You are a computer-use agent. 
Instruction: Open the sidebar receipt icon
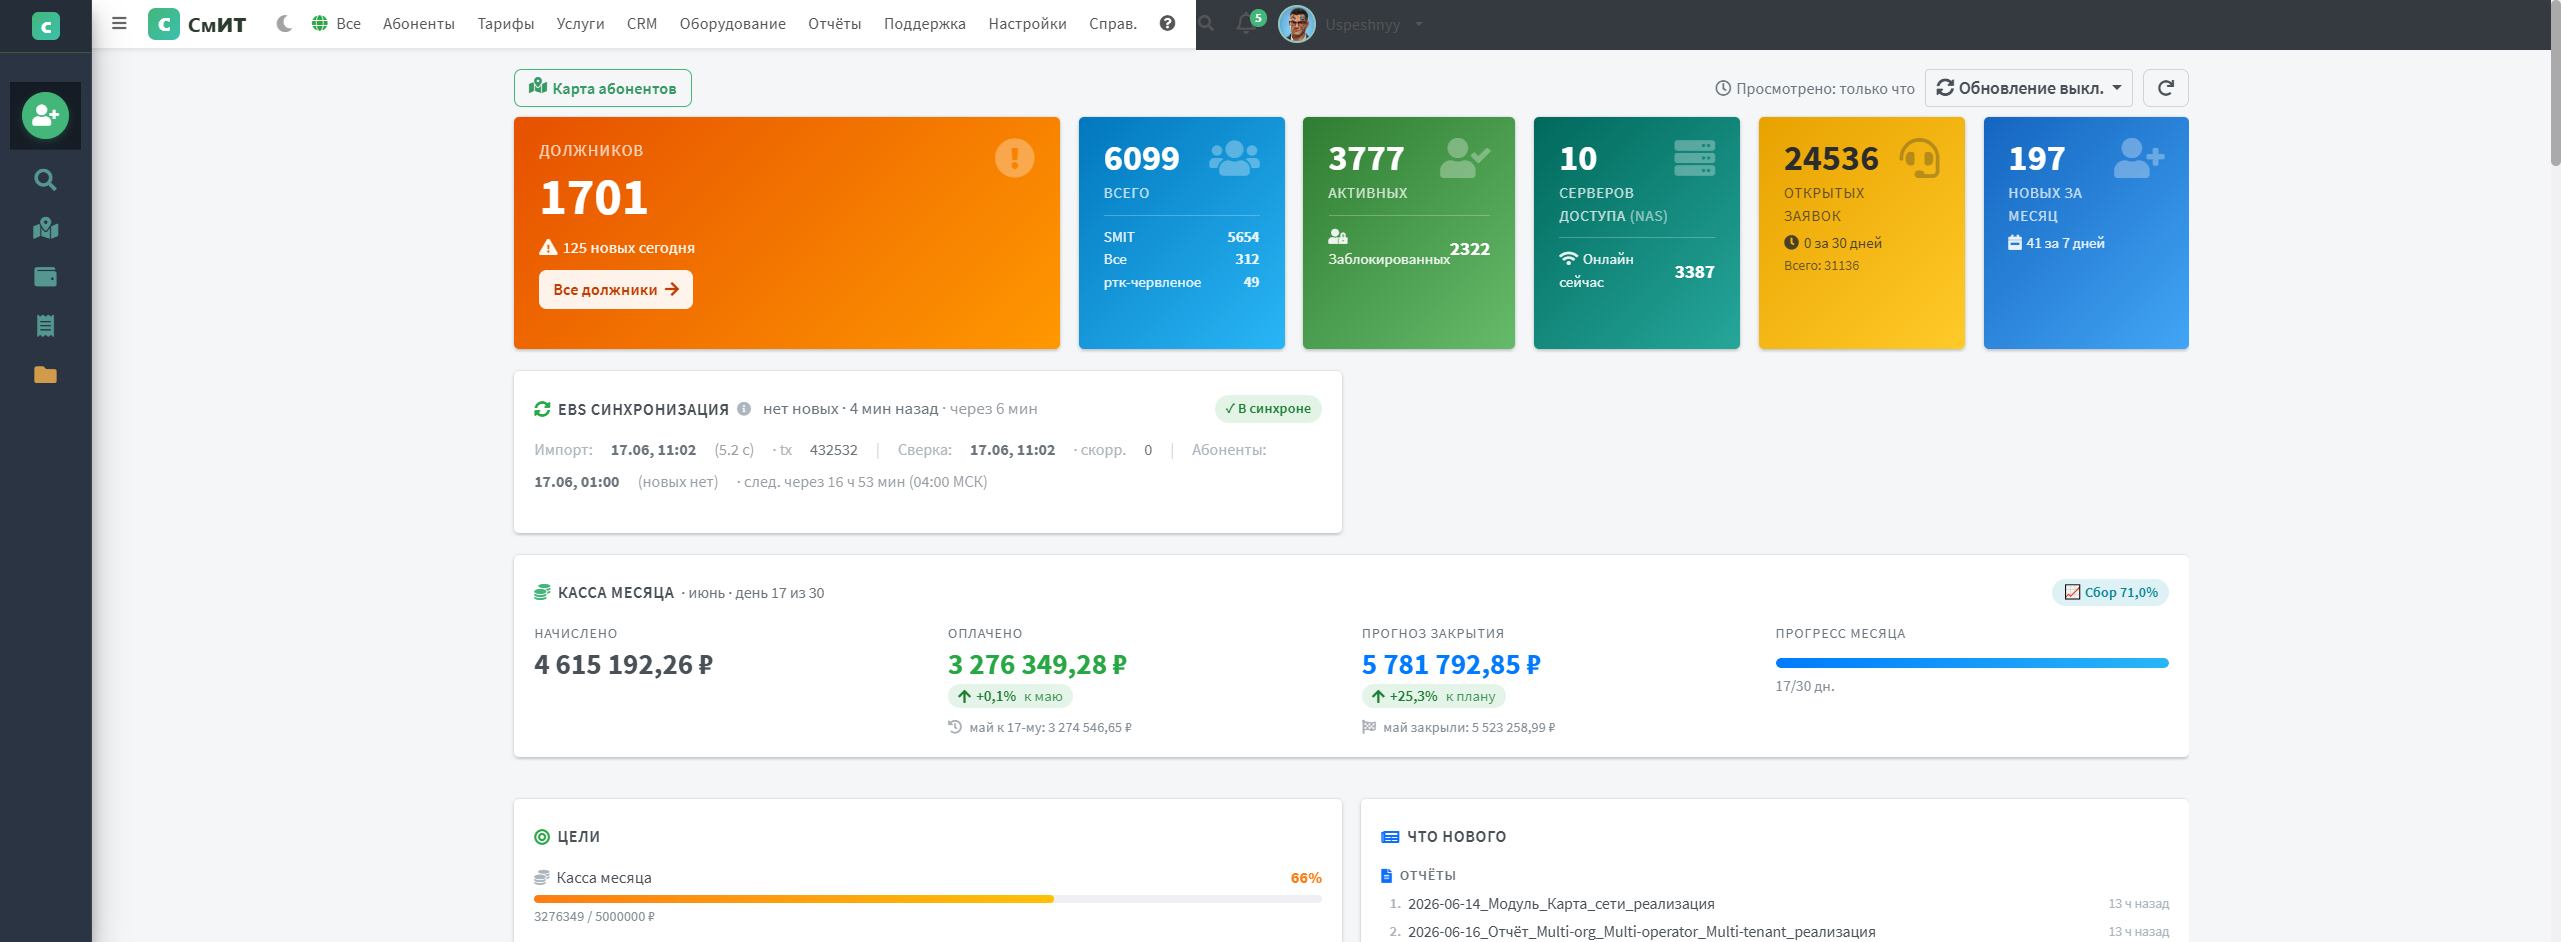click(45, 326)
